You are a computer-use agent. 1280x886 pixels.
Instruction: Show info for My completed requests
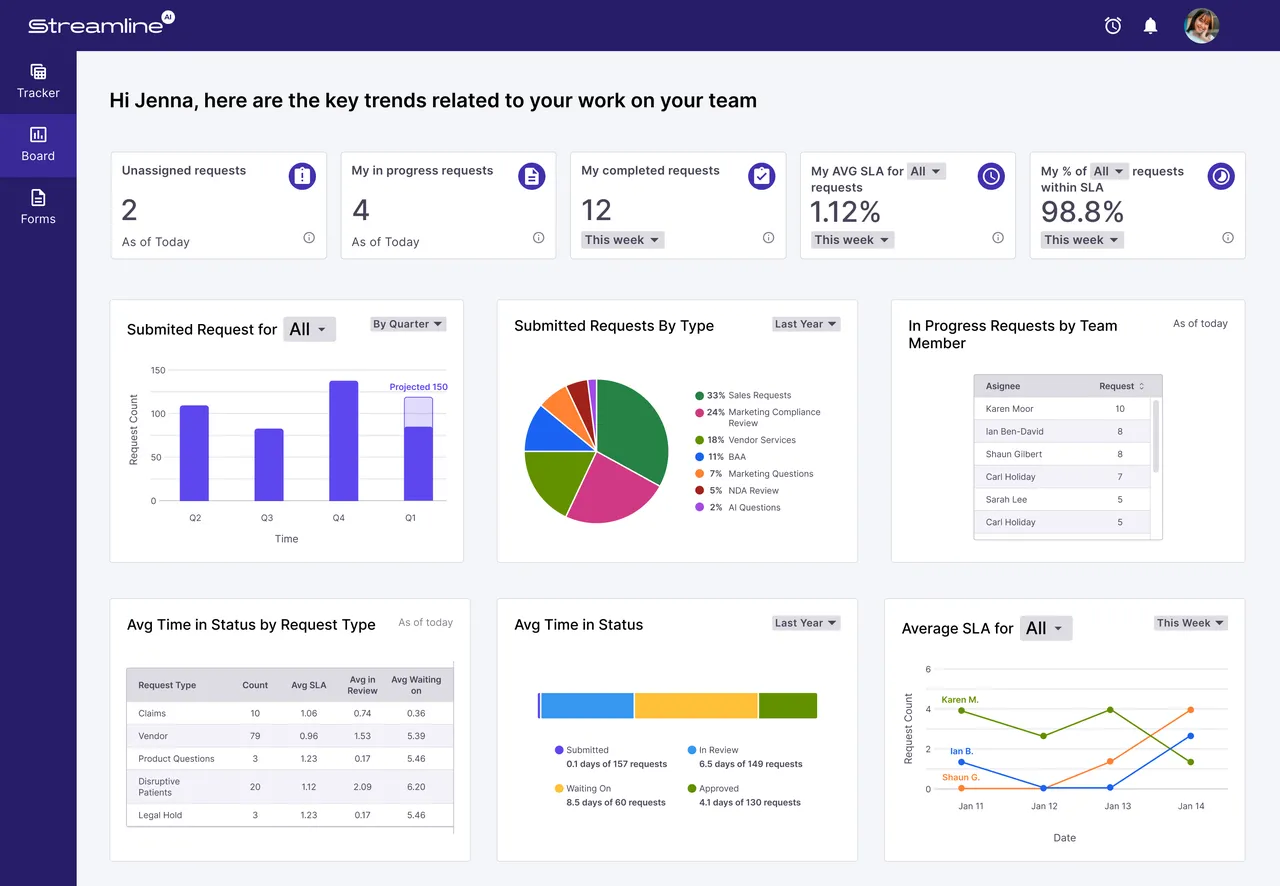769,238
